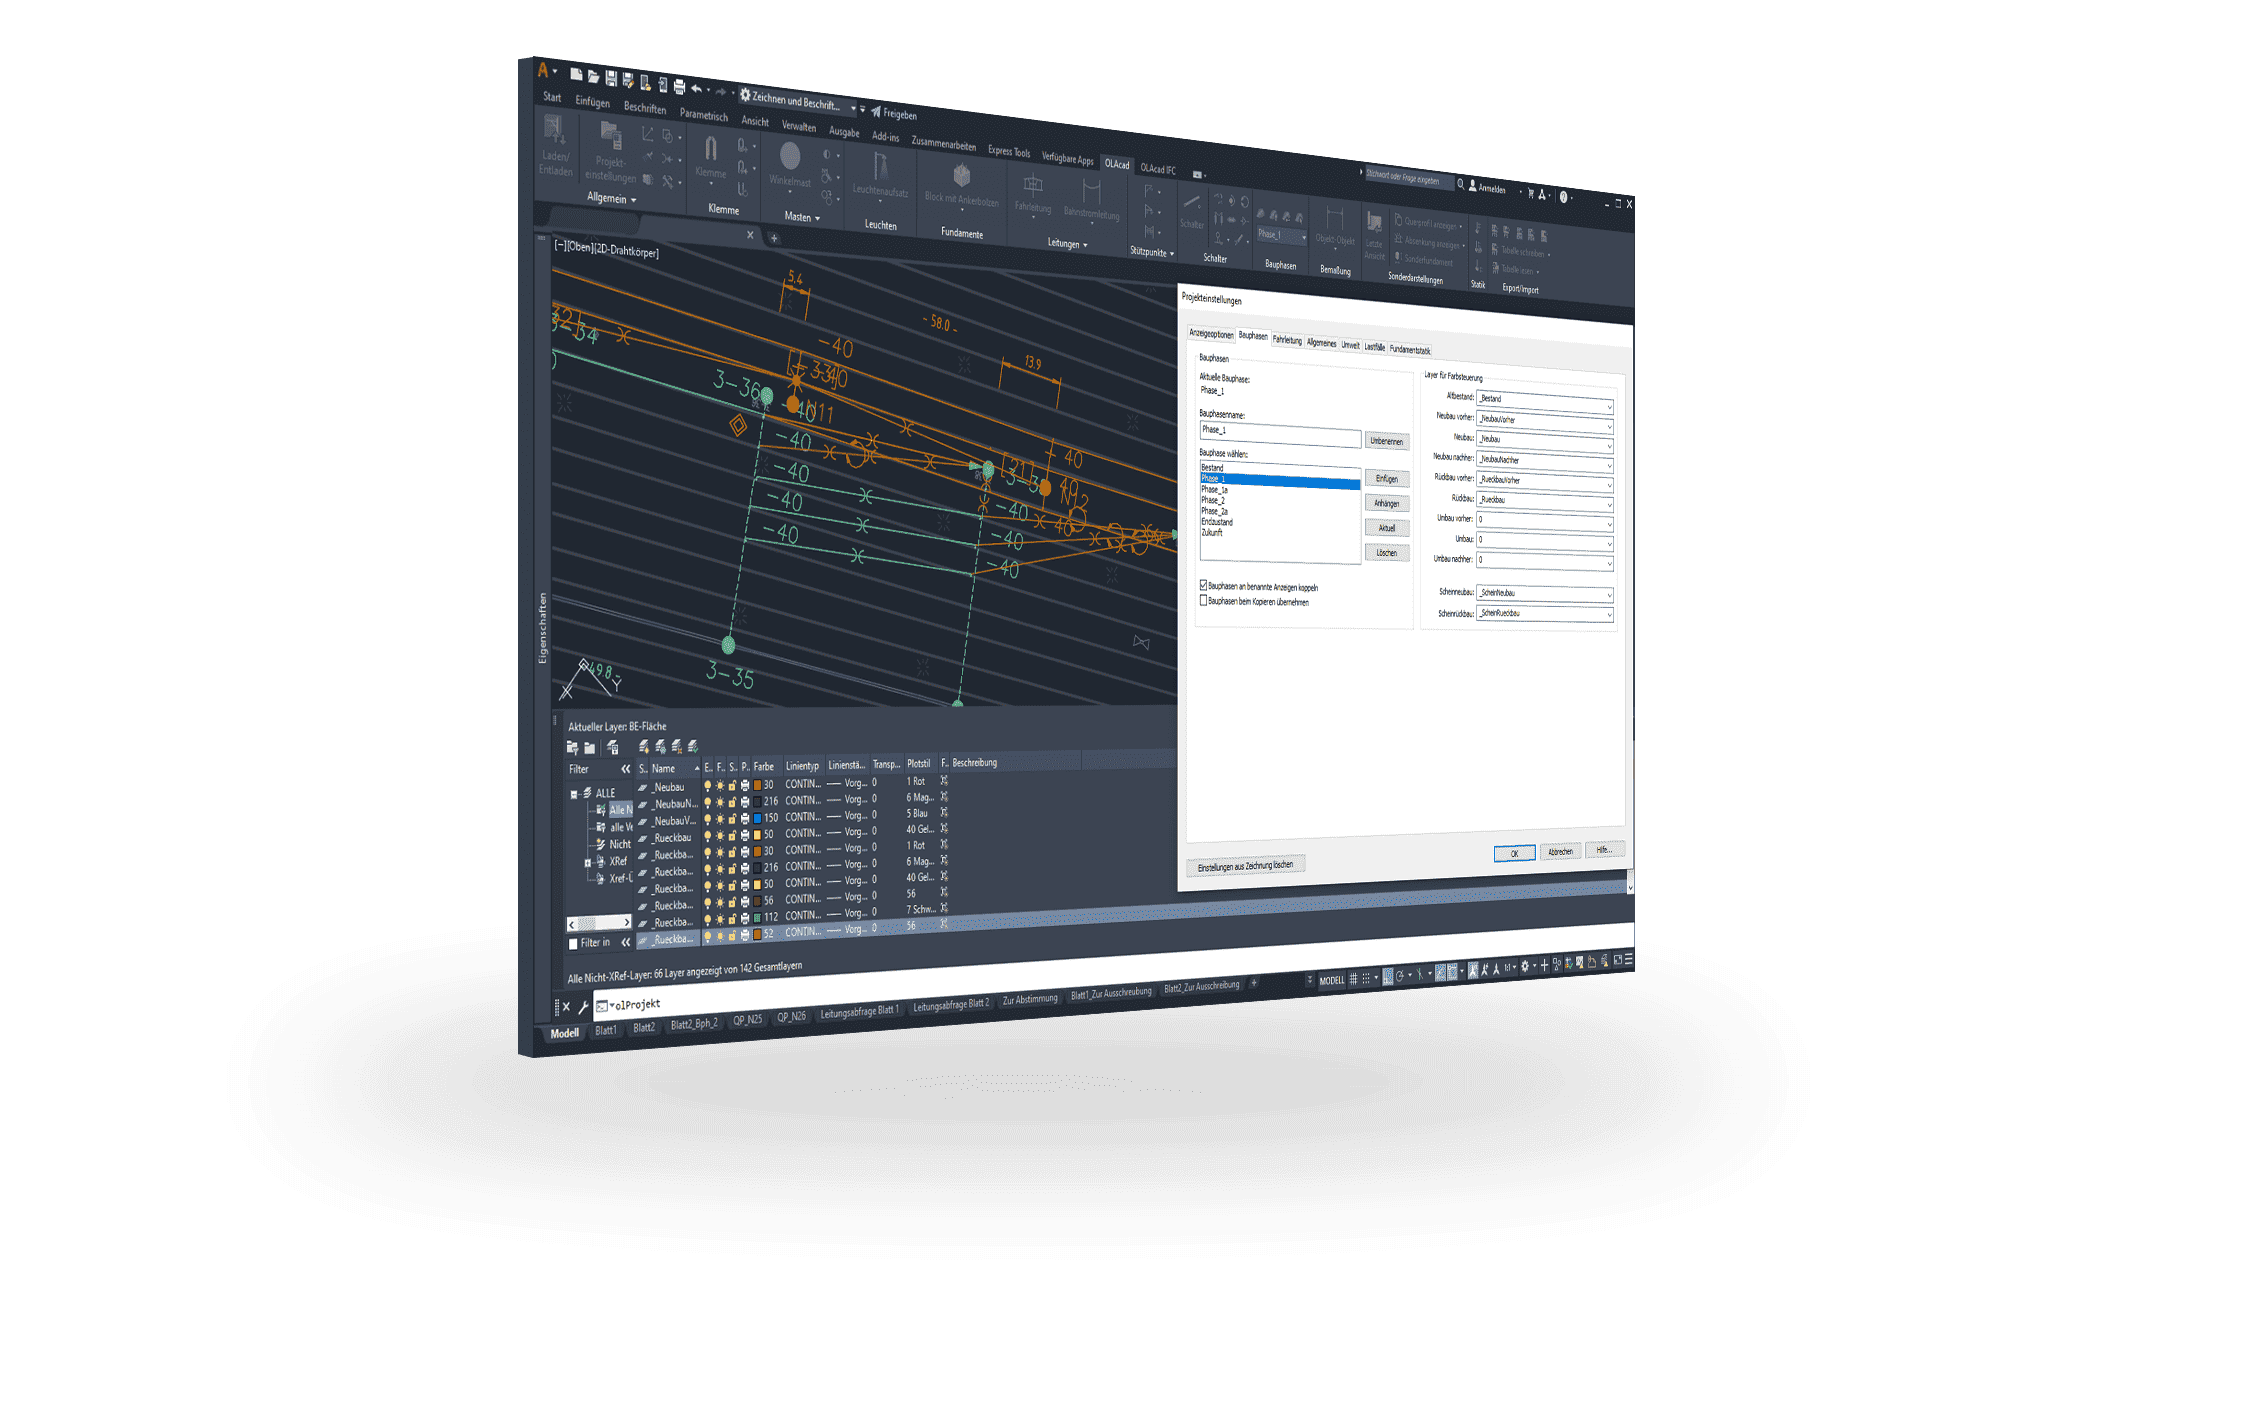Open the Open-file folder icon in quick access toolbar
Image resolution: width=2263 pixels, height=1415 pixels.
[x=593, y=76]
